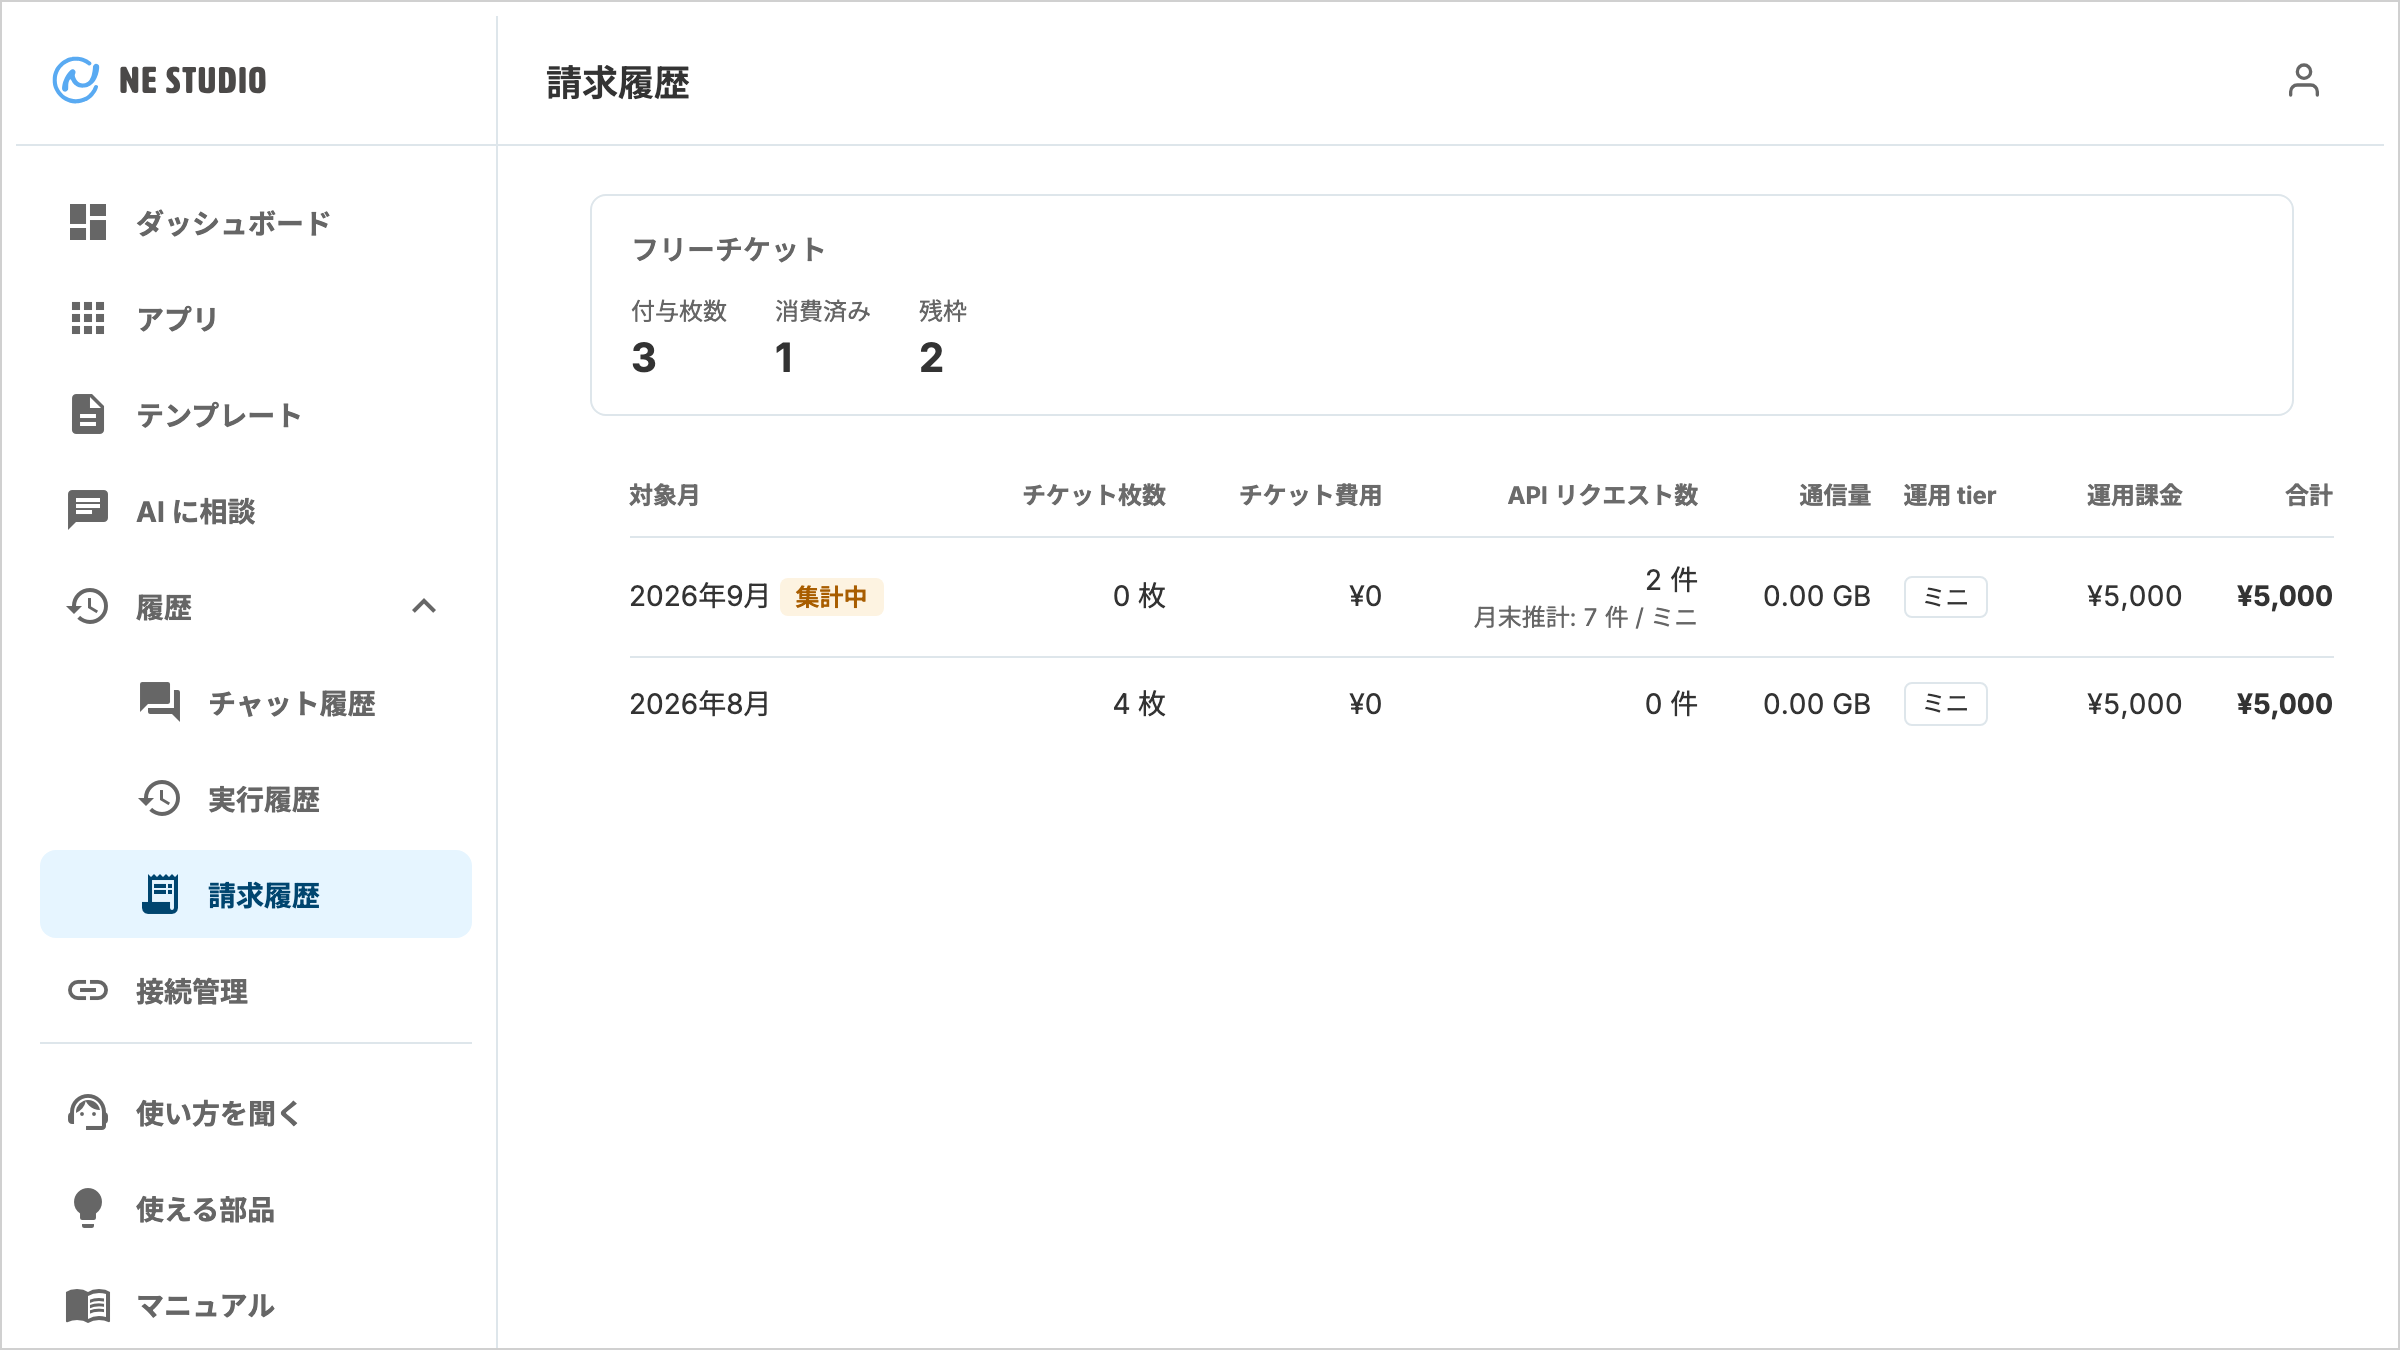
Task: Open テンプレート menu item
Action: [x=256, y=414]
